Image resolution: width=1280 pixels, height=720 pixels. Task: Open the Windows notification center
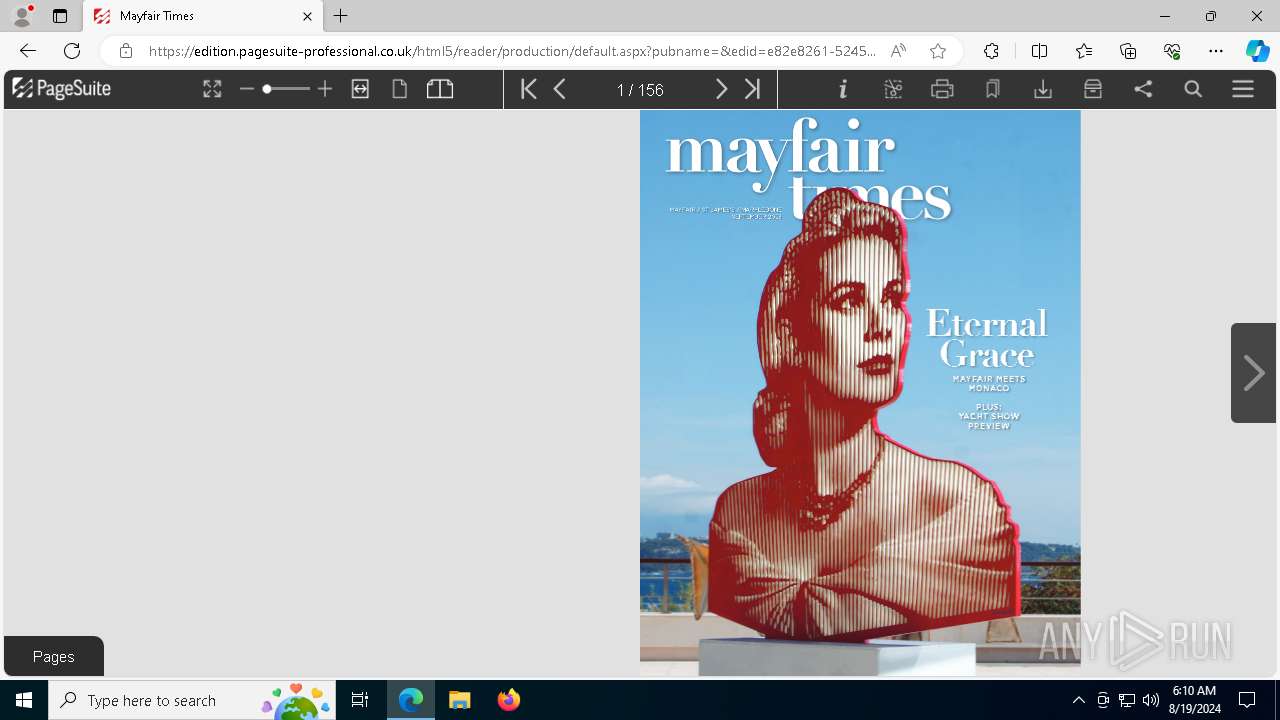click(1247, 700)
